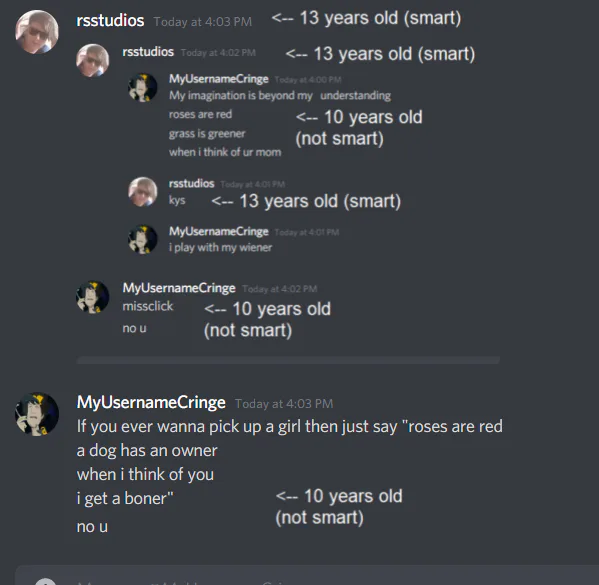Click the rsstudios username at 4:01 PM
This screenshot has width=599, height=585.
(192, 183)
